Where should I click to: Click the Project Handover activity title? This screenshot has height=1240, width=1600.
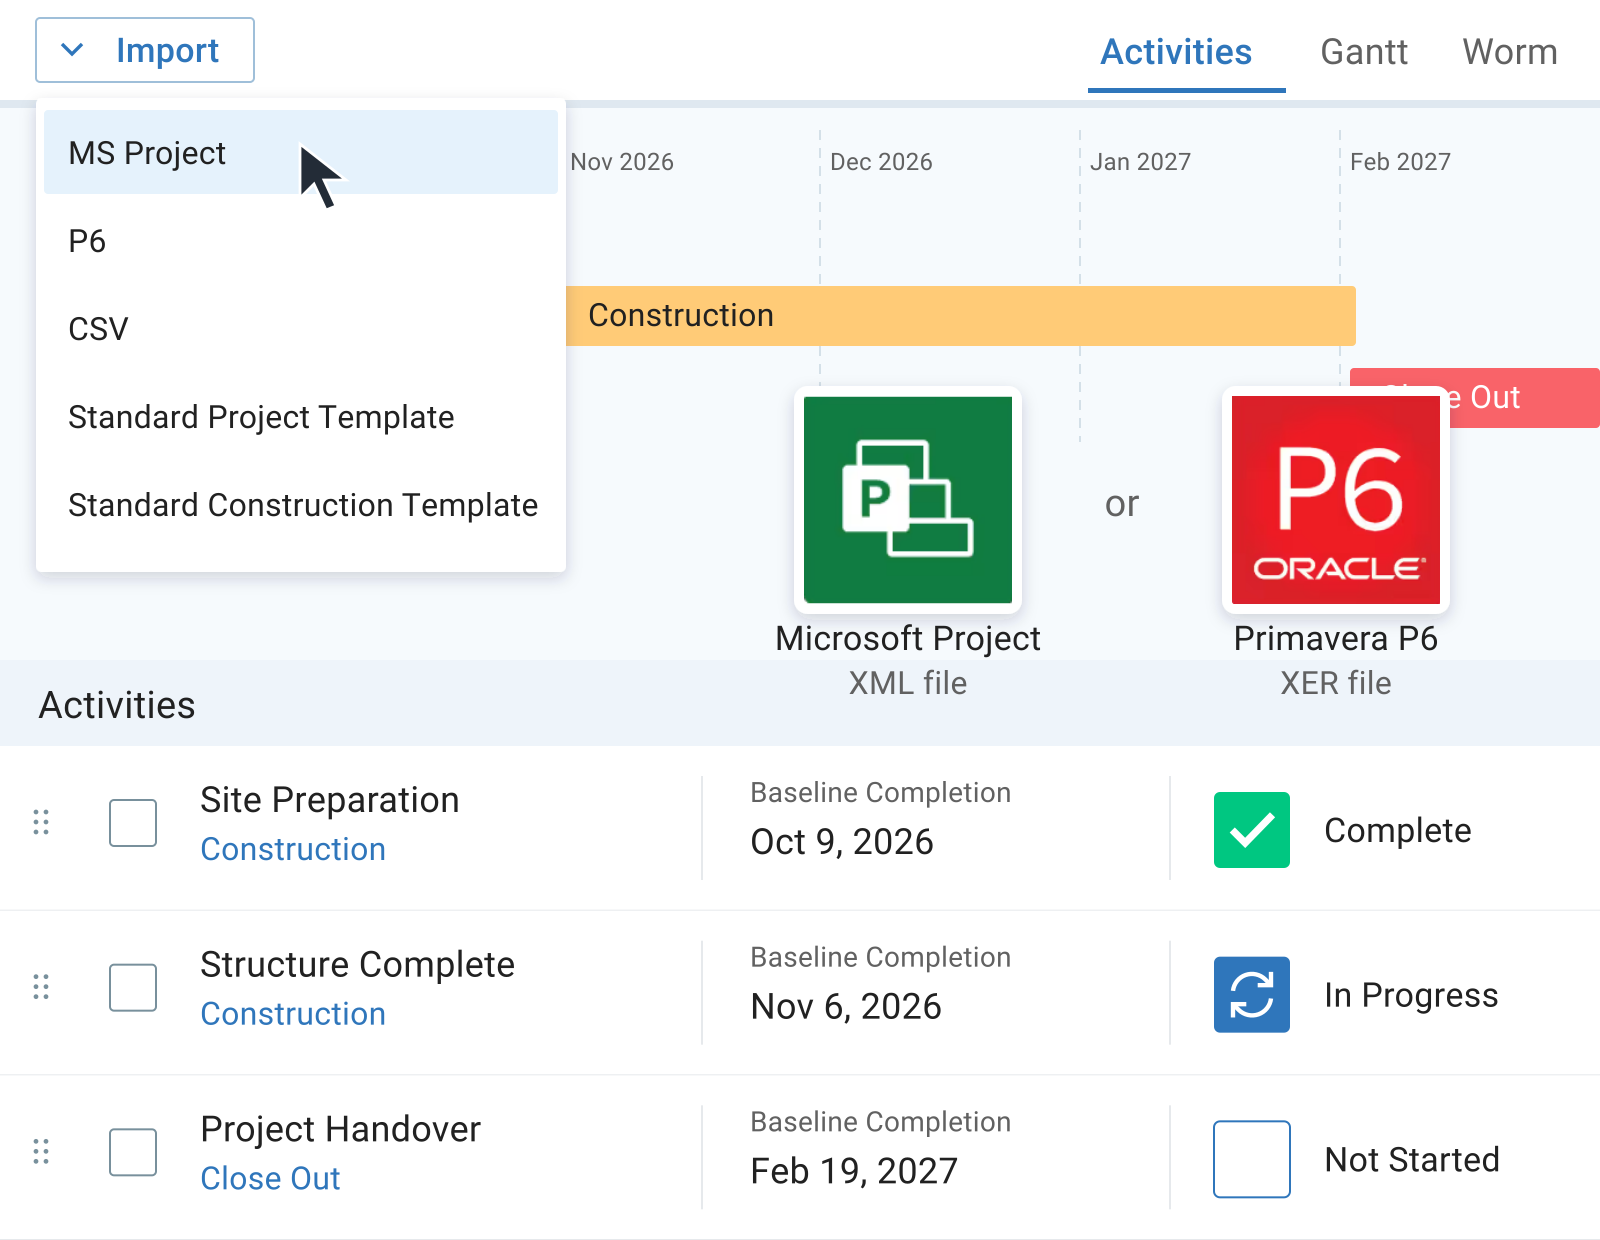point(341,1129)
